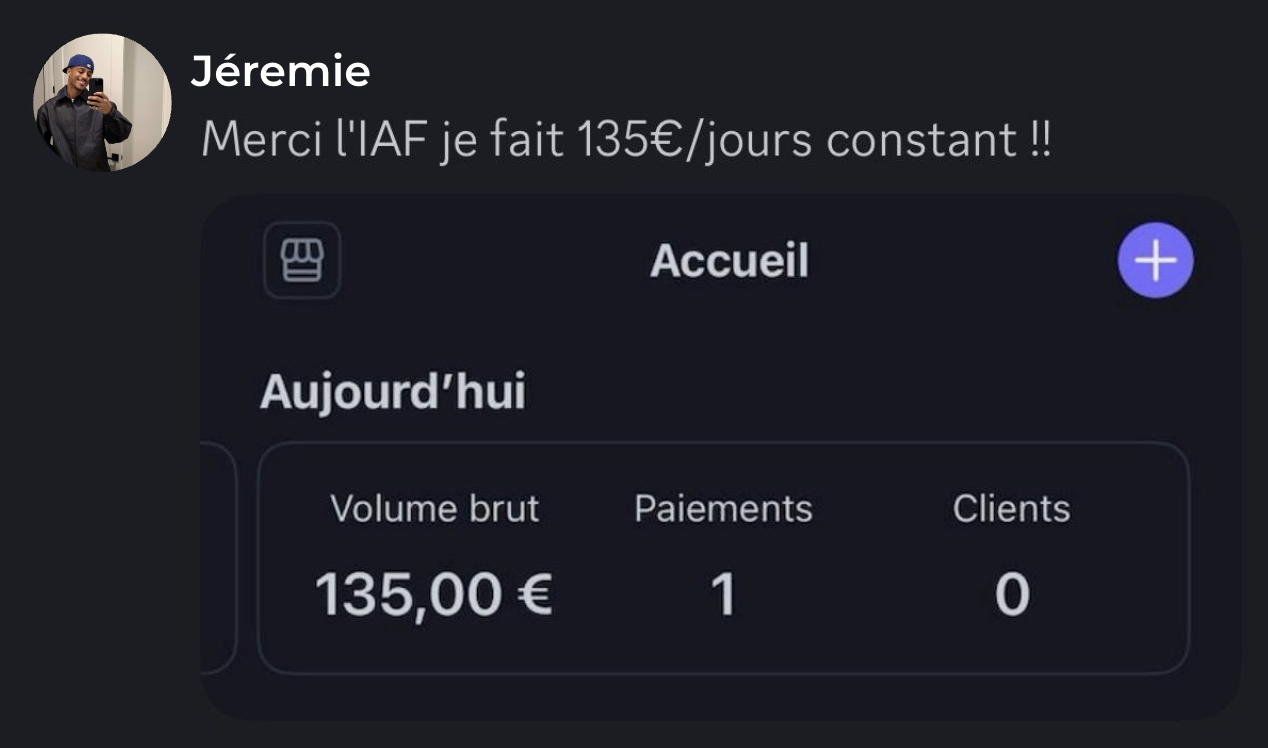Select the 135,00 € amount value
The height and width of the screenshot is (748, 1268).
click(x=434, y=594)
